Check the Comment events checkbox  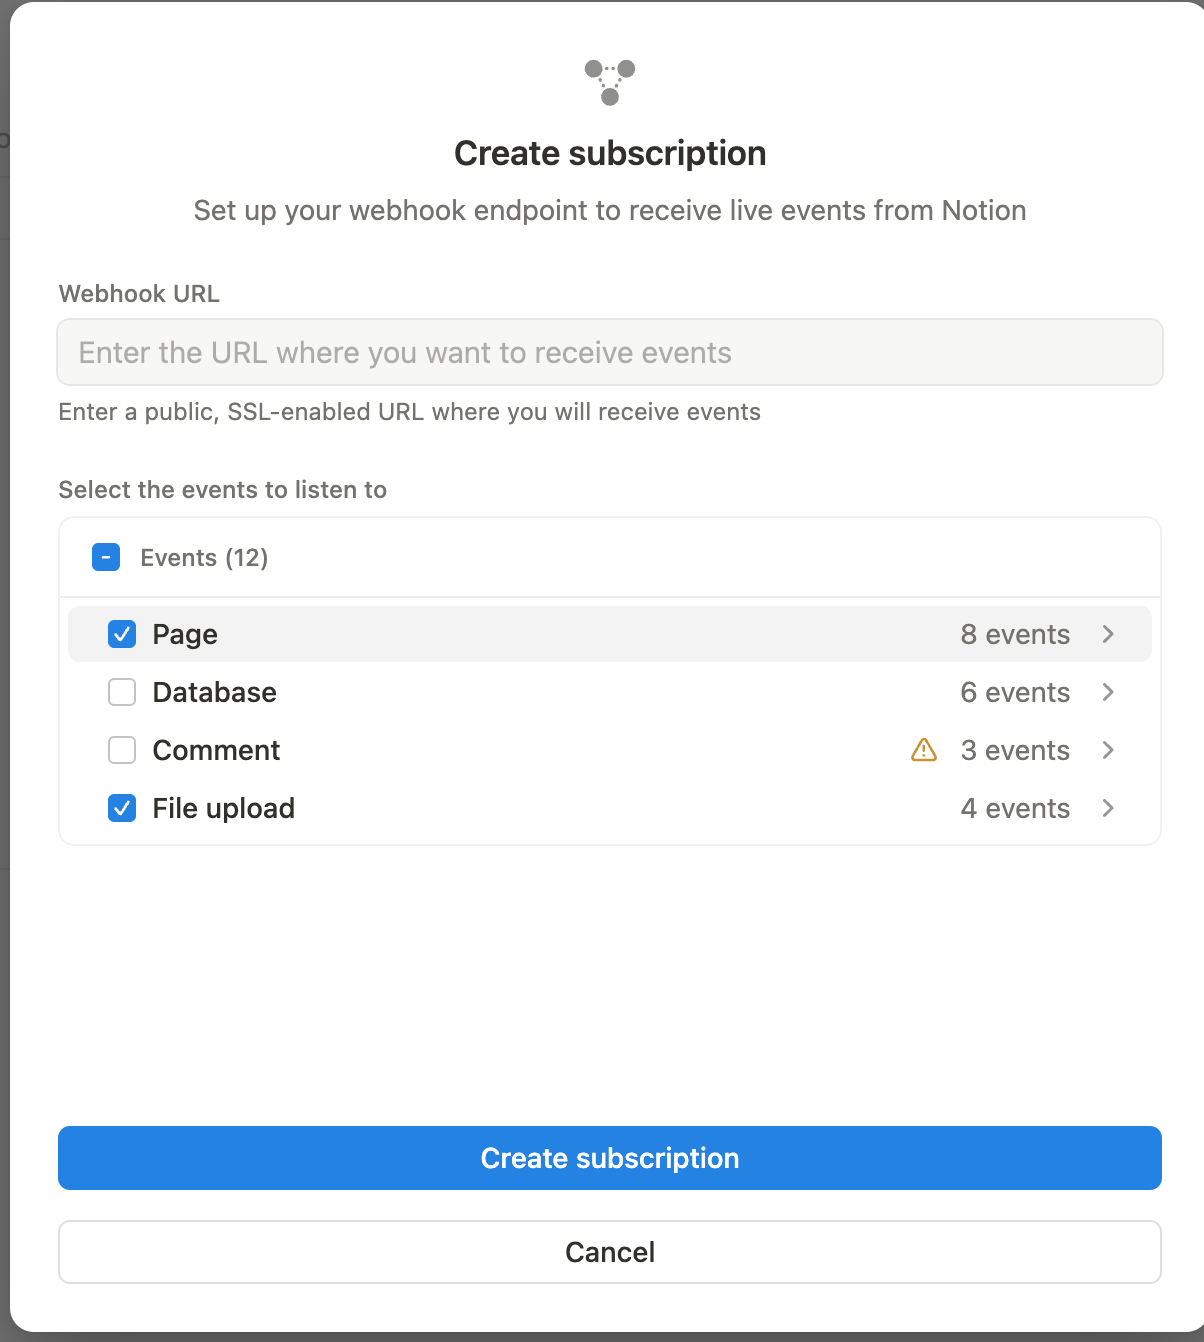[122, 750]
